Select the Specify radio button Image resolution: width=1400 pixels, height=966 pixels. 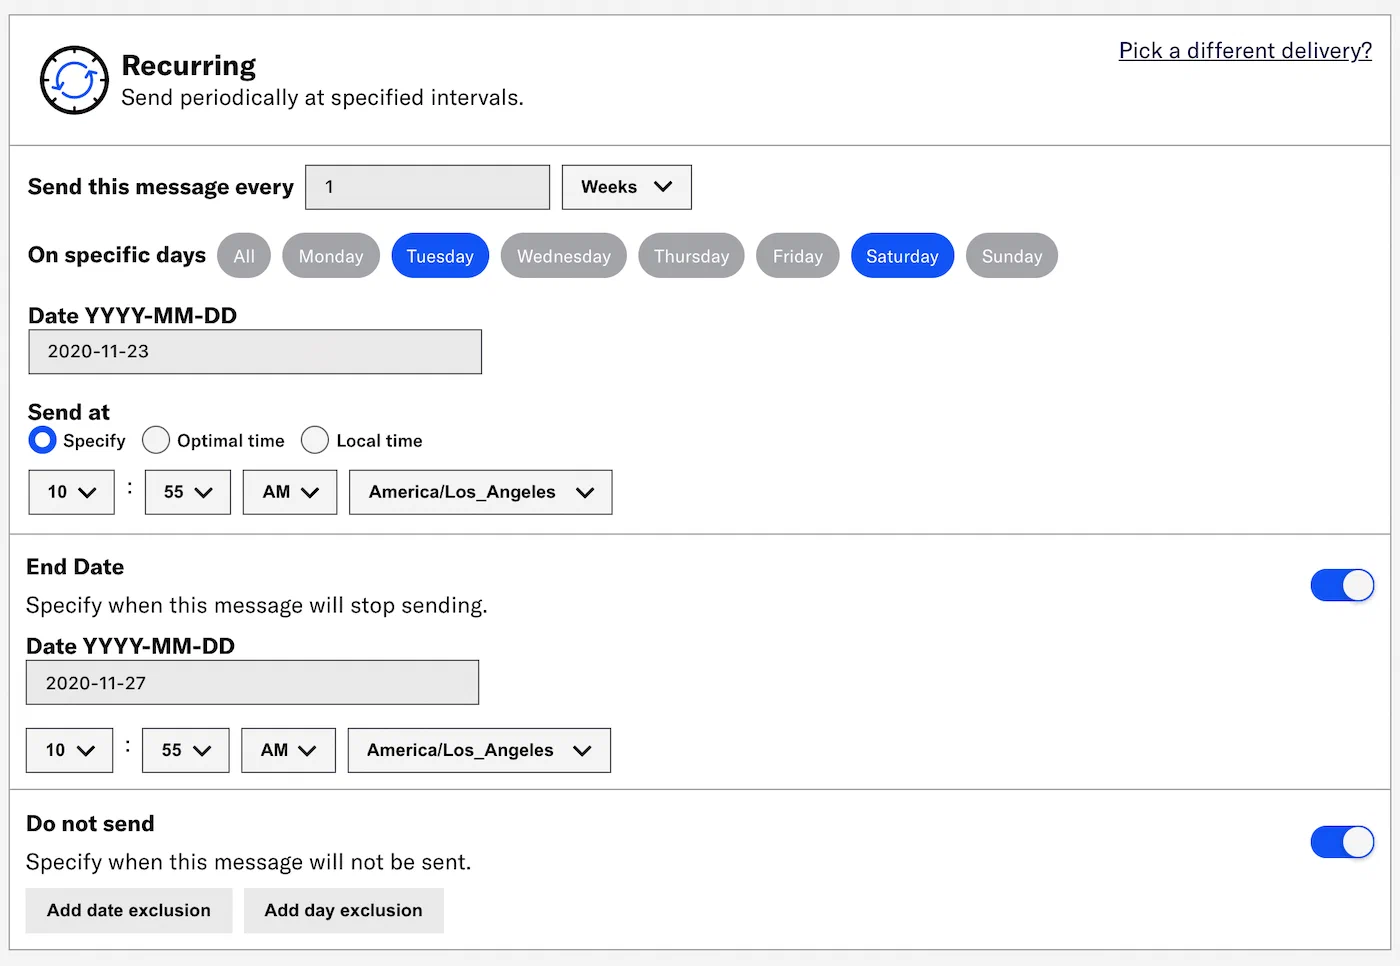pyautogui.click(x=43, y=441)
